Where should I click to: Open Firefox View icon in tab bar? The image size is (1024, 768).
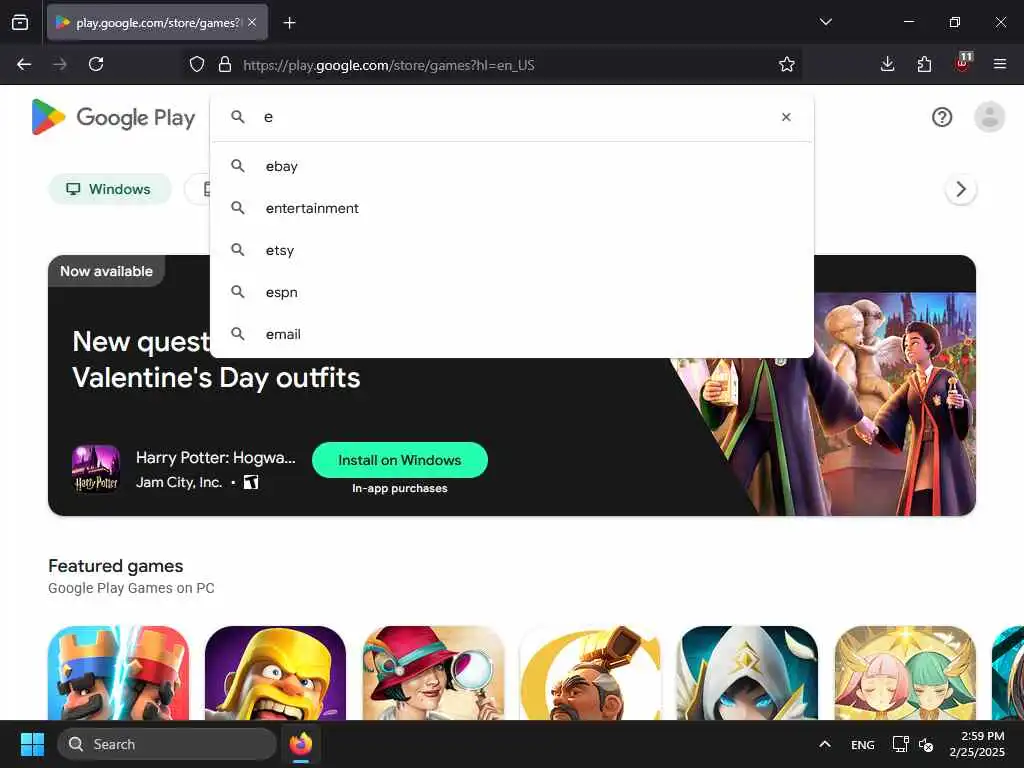[x=20, y=23]
